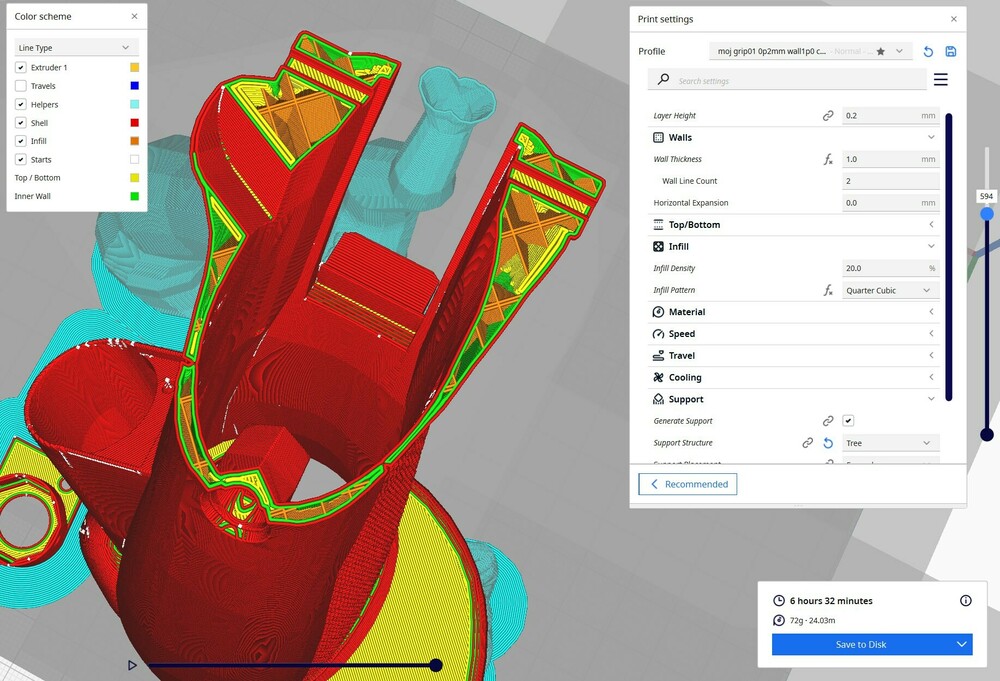The width and height of the screenshot is (1000, 681).
Task: Uncheck the Shell line type
Action: [x=20, y=123]
